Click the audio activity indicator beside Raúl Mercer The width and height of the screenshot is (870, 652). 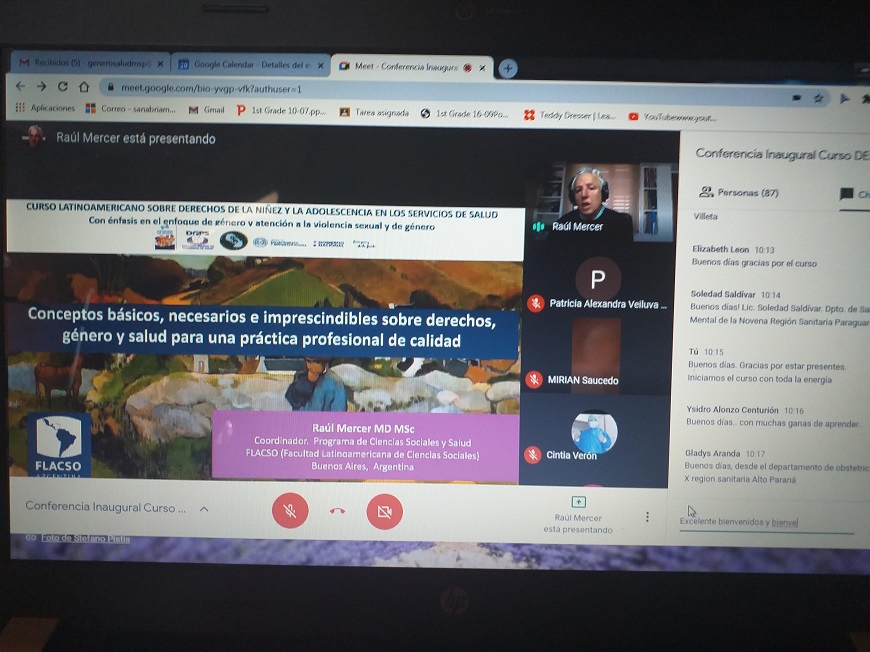pyautogui.click(x=538, y=226)
